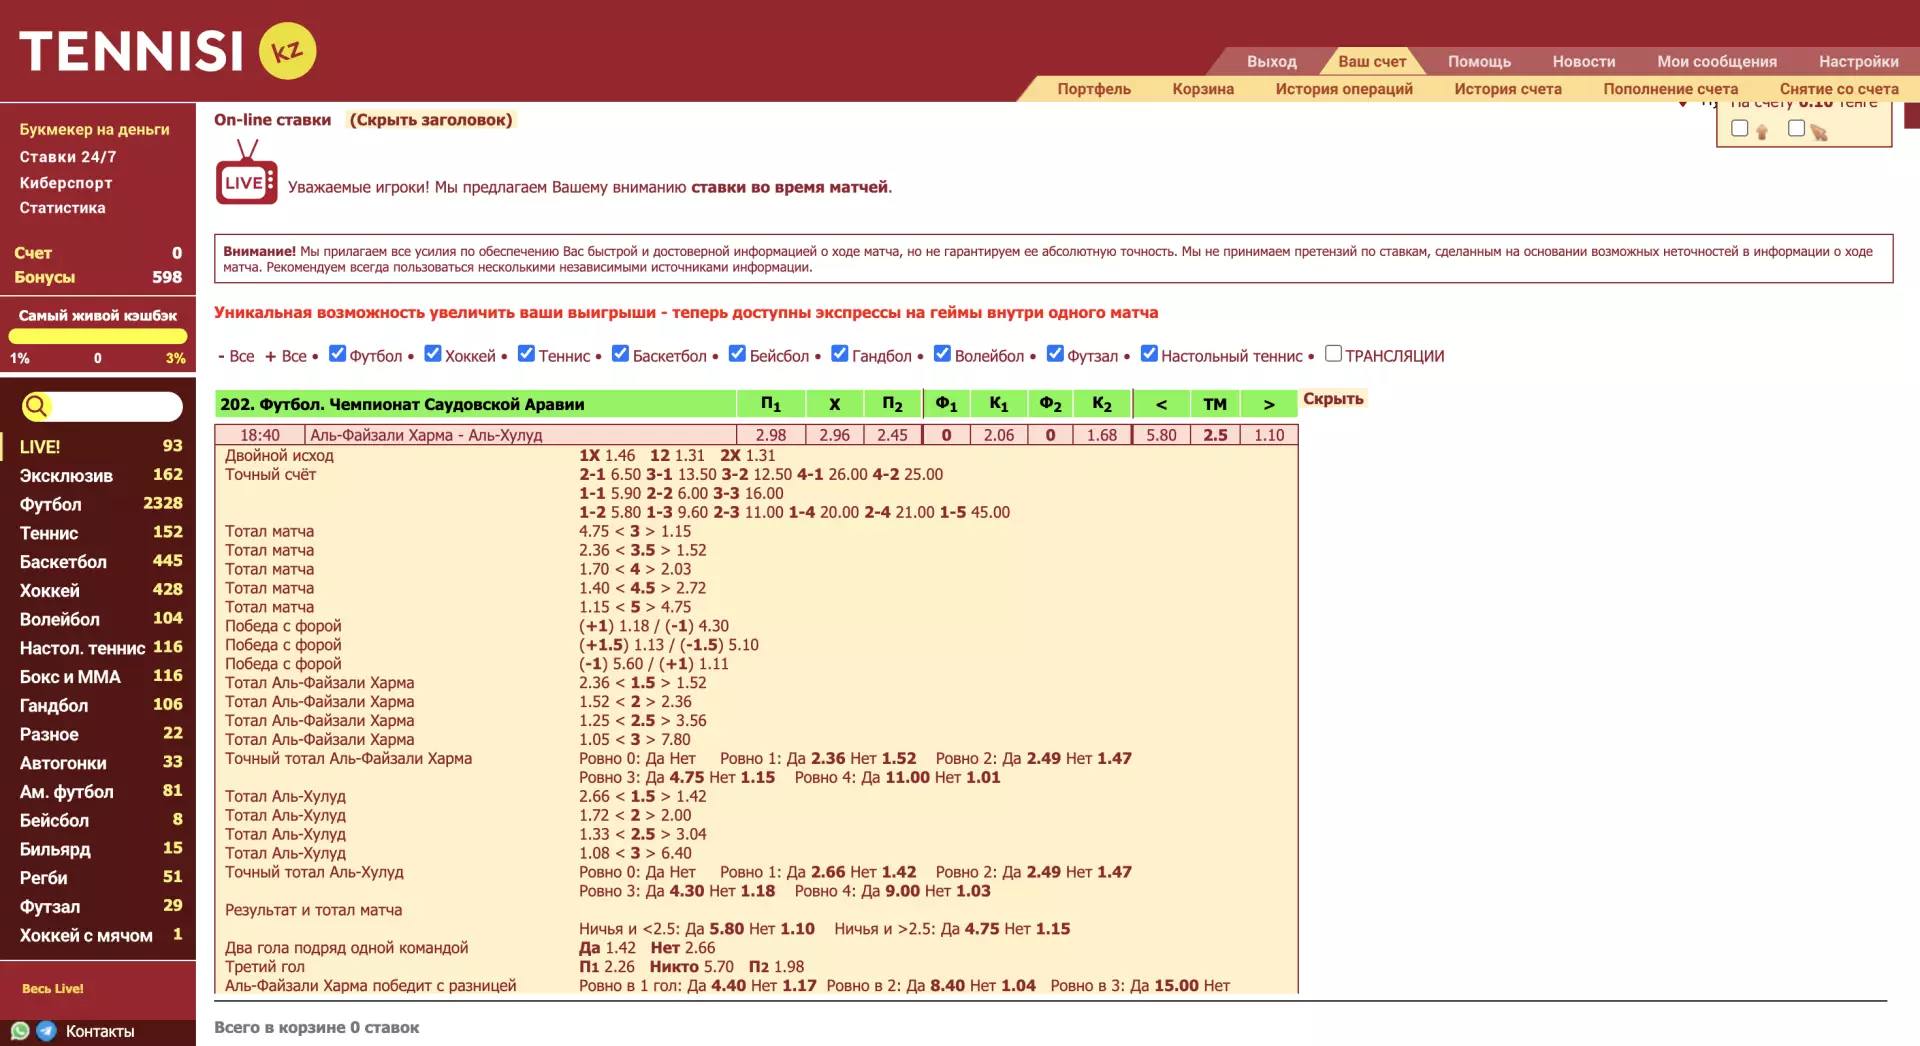This screenshot has height=1046, width=1920.
Task: Toggle the Настольный теннис checkbox
Action: tap(1149, 353)
